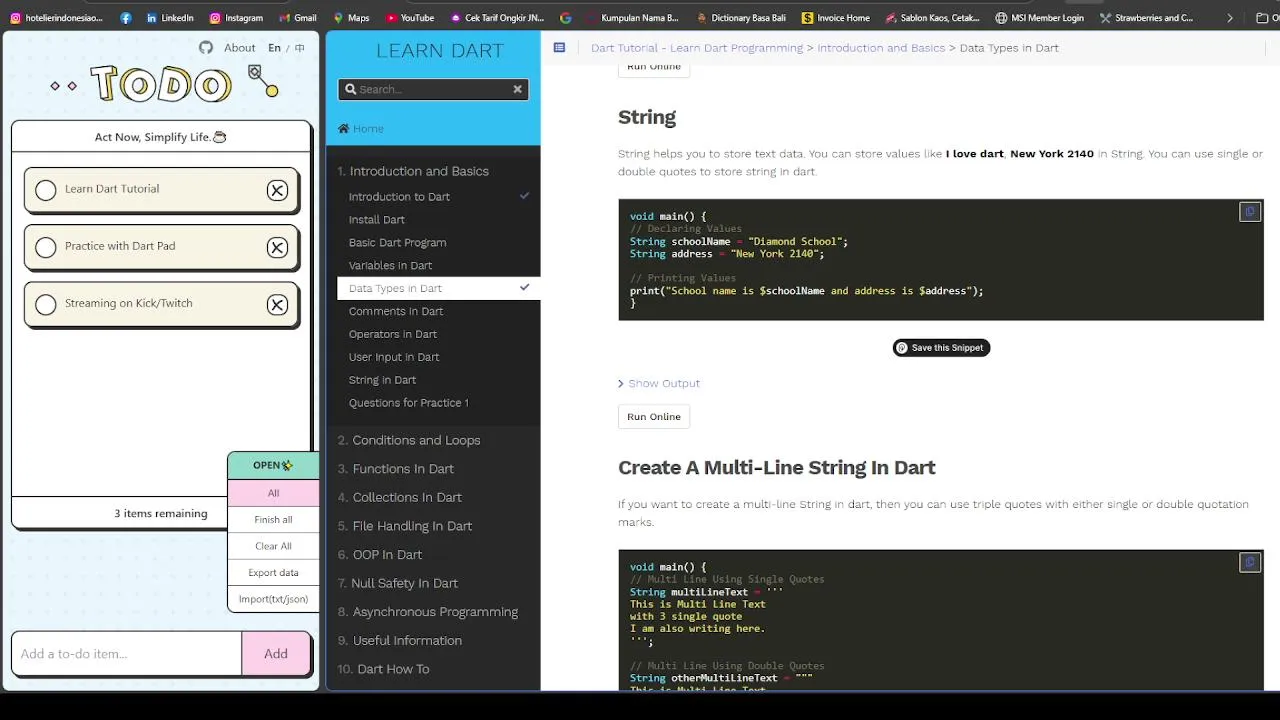Image resolution: width=1280 pixels, height=720 pixels.
Task: Choose Export data
Action: [x=273, y=573]
